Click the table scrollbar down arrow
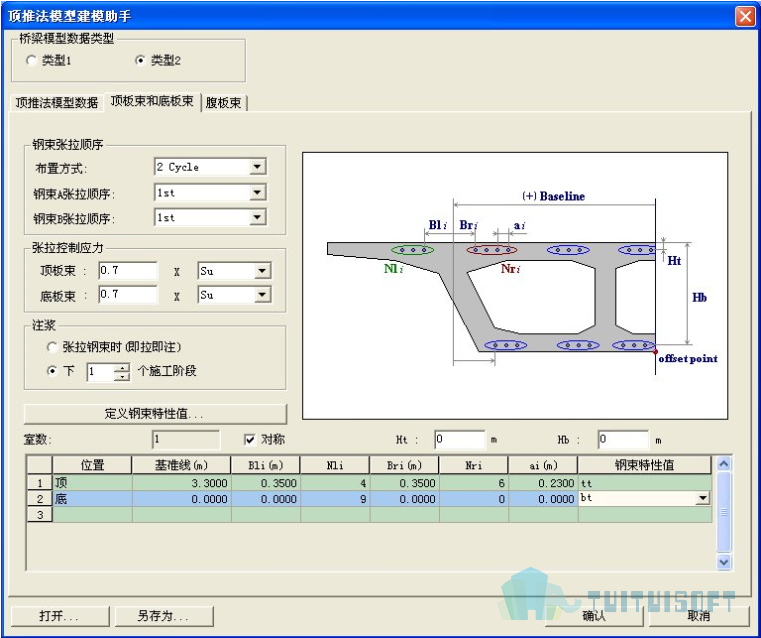761x638 pixels. pyautogui.click(x=724, y=562)
